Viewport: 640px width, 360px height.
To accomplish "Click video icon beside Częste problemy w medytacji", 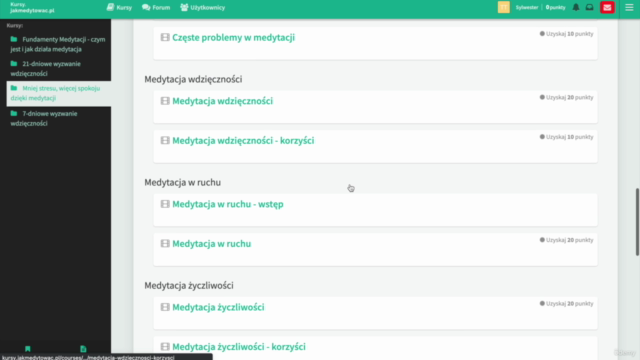I will click(165, 37).
